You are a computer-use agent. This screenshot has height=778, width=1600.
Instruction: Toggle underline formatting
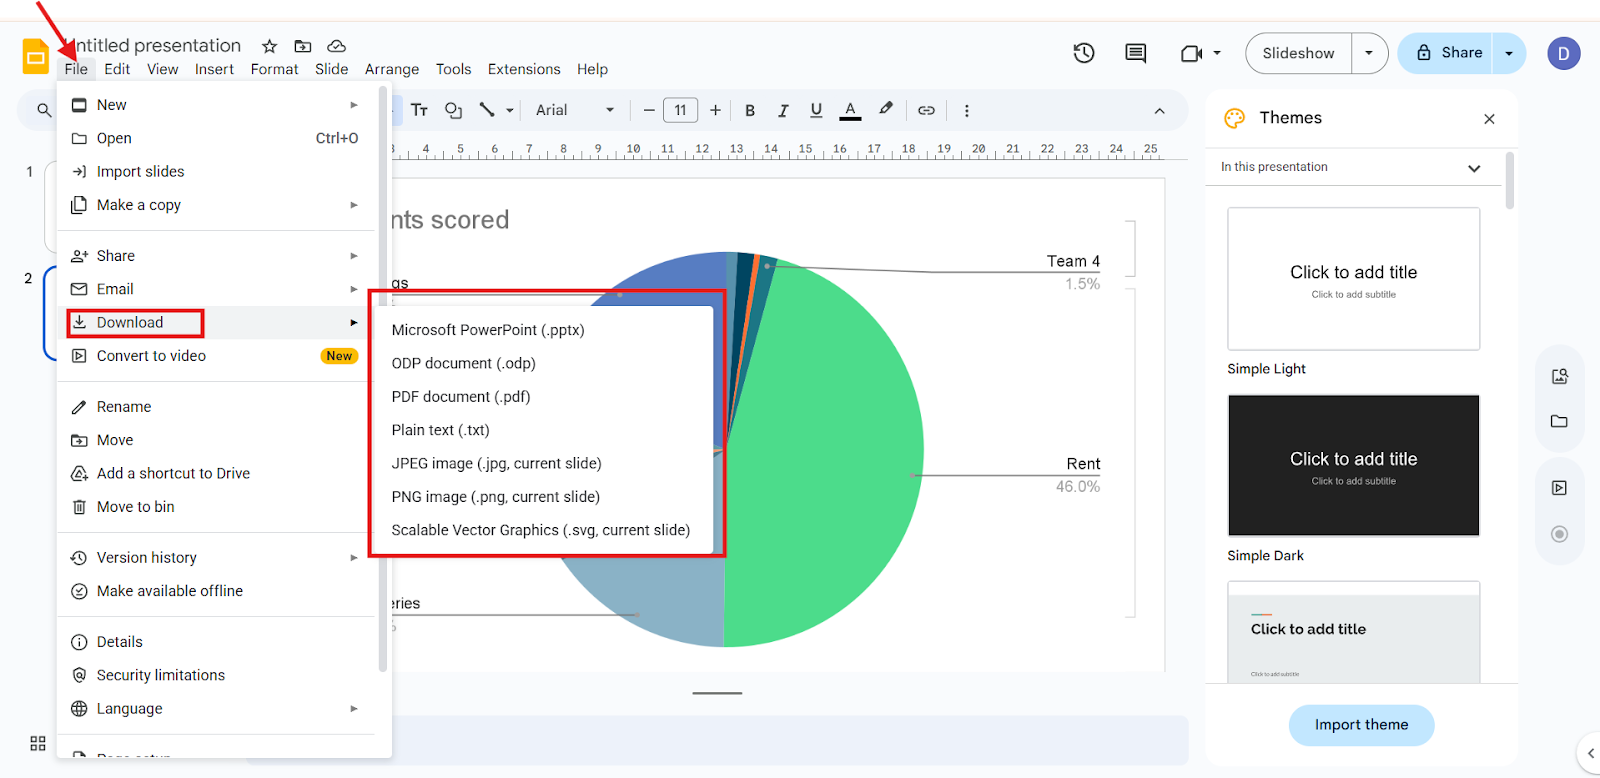(816, 110)
